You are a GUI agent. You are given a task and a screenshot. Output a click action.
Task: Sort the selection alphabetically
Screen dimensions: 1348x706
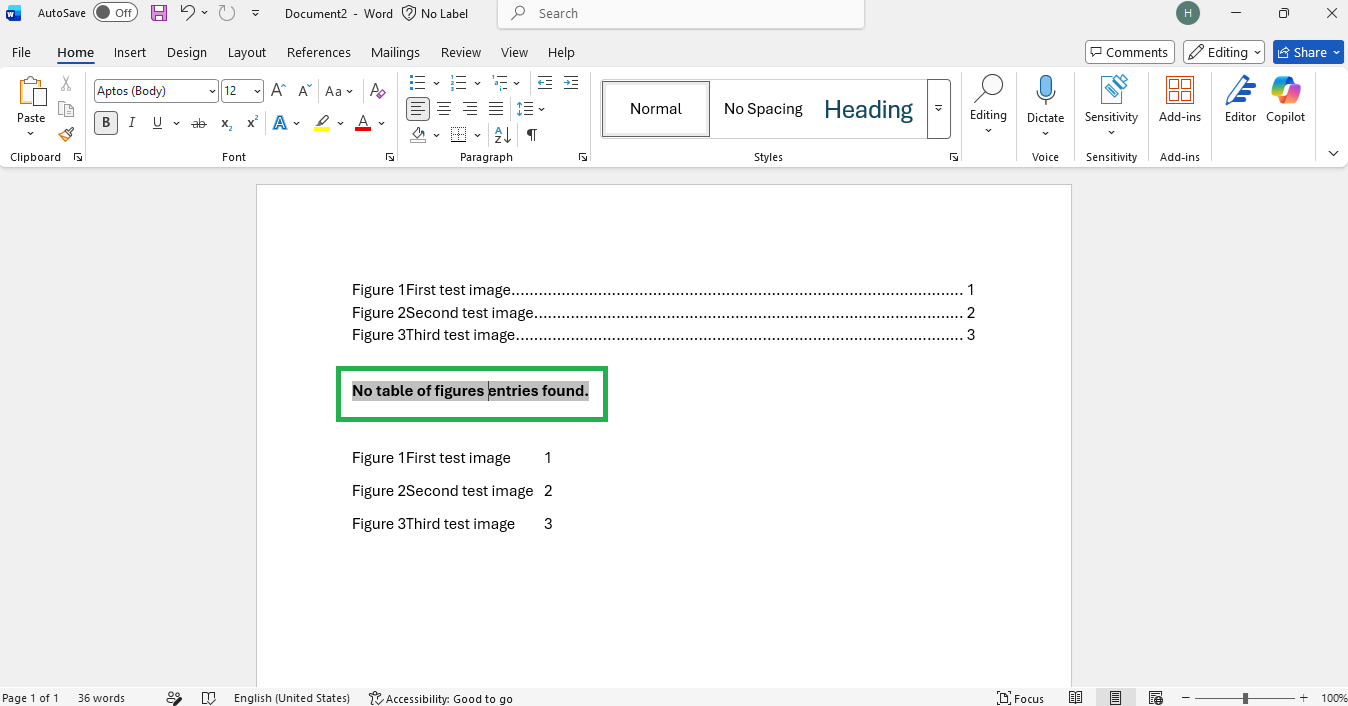click(x=503, y=135)
